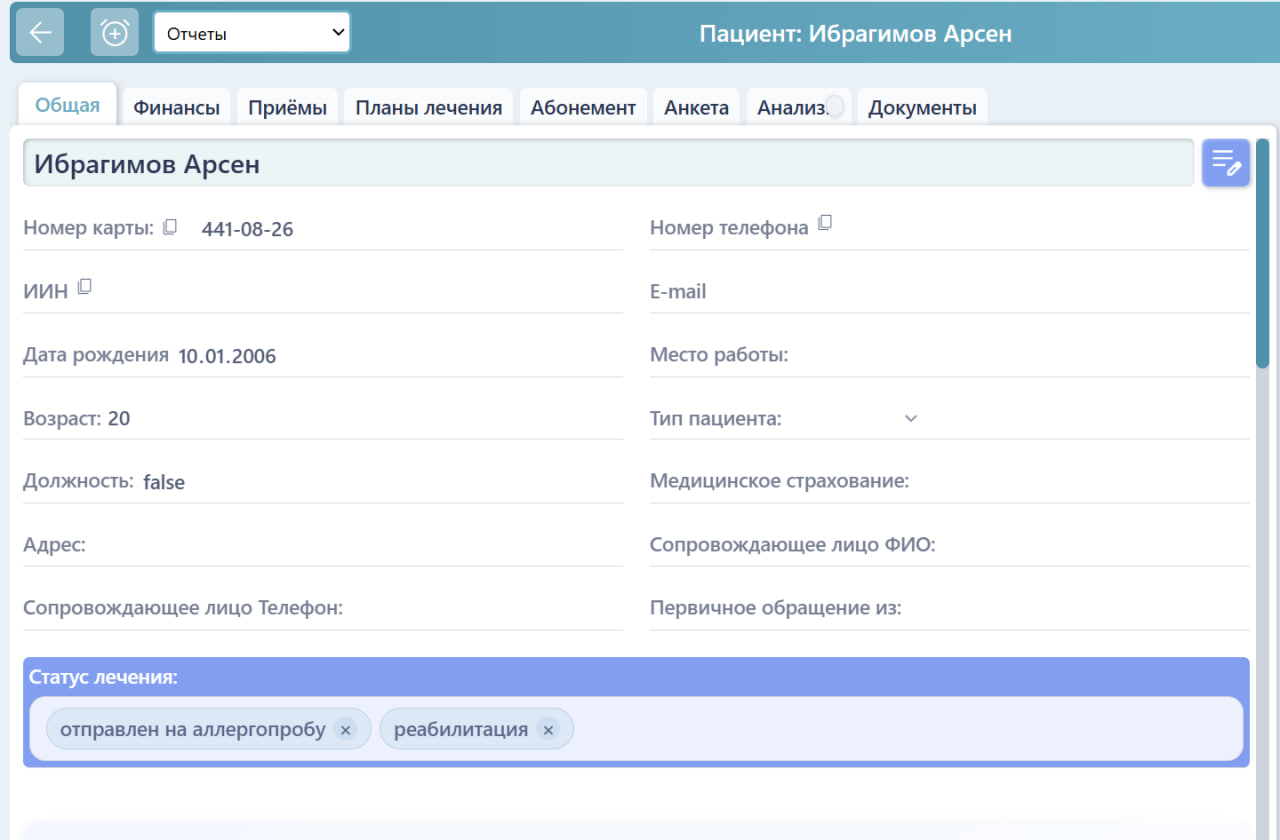Image resolution: width=1280 pixels, height=840 pixels.
Task: Click the header title 'Пациент: Ибрагимов Арсен'
Action: [856, 33]
